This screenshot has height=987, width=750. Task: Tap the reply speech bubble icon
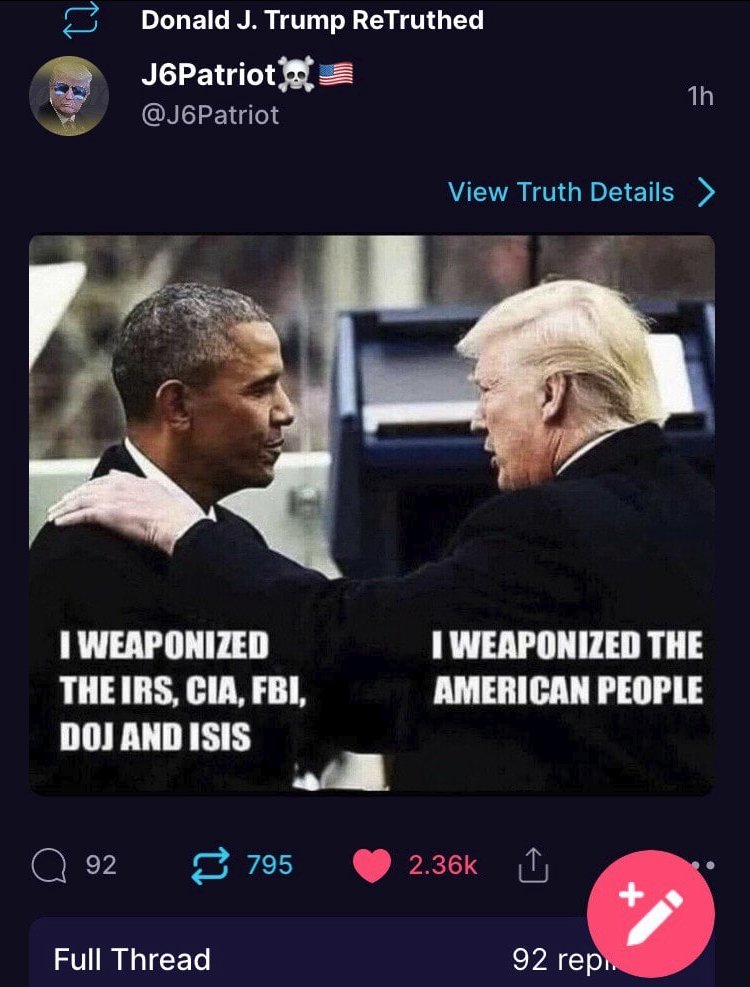49,866
